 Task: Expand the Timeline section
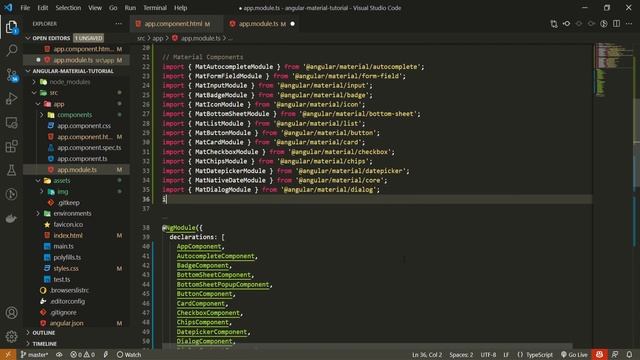coord(44,344)
